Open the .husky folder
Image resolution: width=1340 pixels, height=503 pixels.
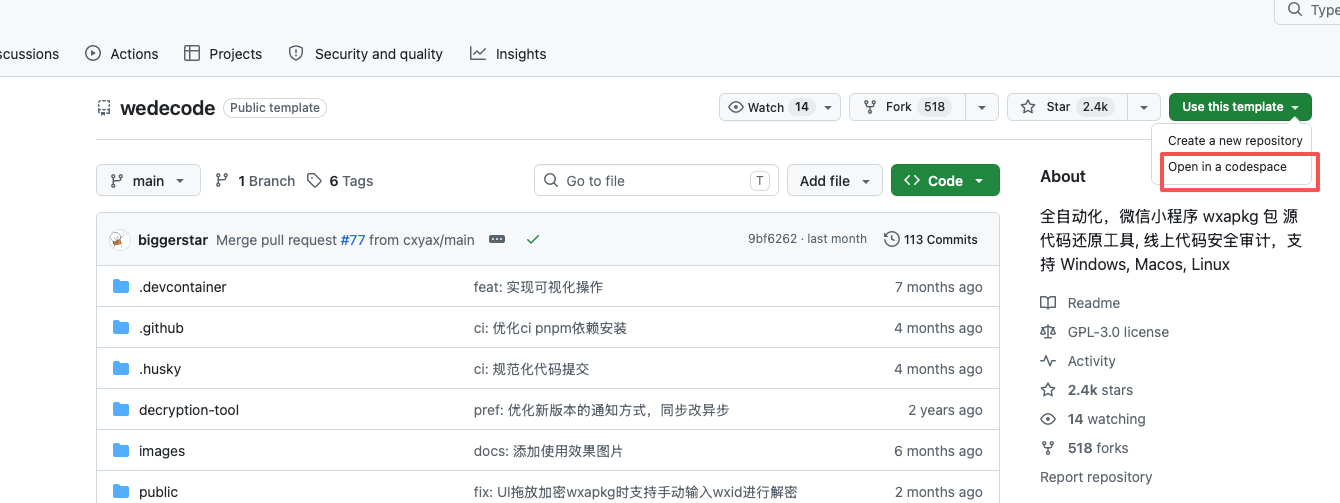click(x=160, y=369)
